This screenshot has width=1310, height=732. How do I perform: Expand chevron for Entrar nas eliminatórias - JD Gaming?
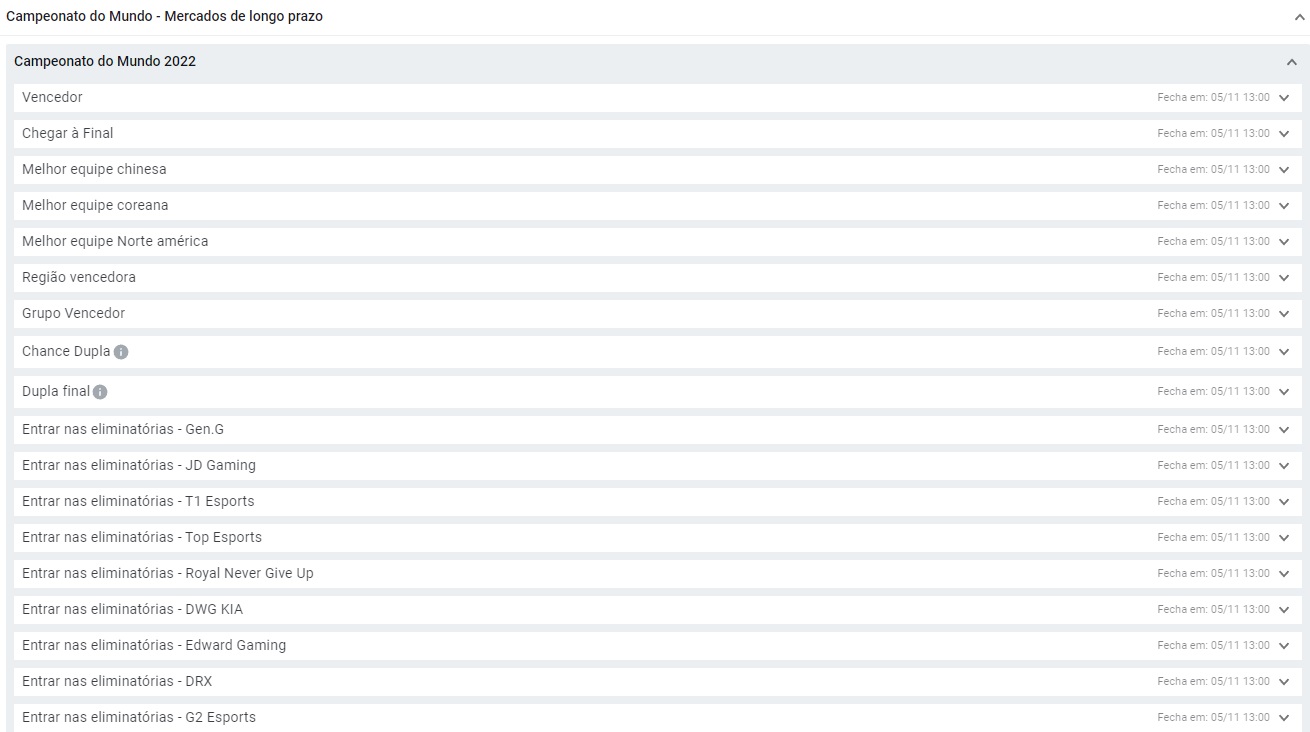pyautogui.click(x=1284, y=466)
